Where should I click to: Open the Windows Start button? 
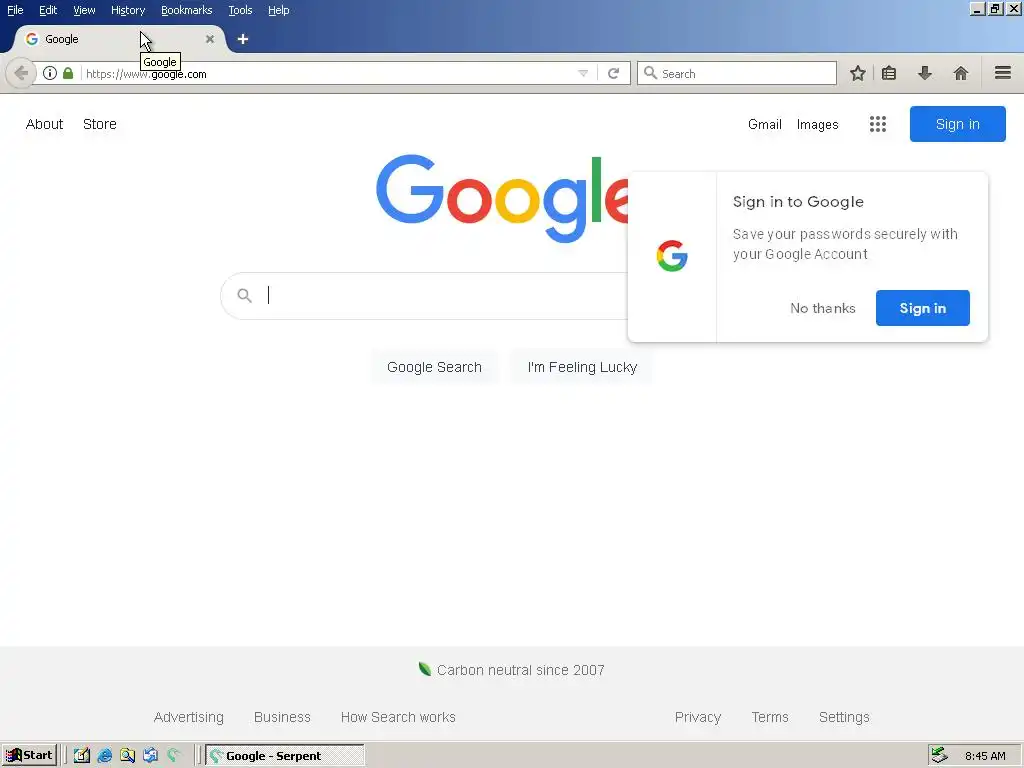coord(29,756)
